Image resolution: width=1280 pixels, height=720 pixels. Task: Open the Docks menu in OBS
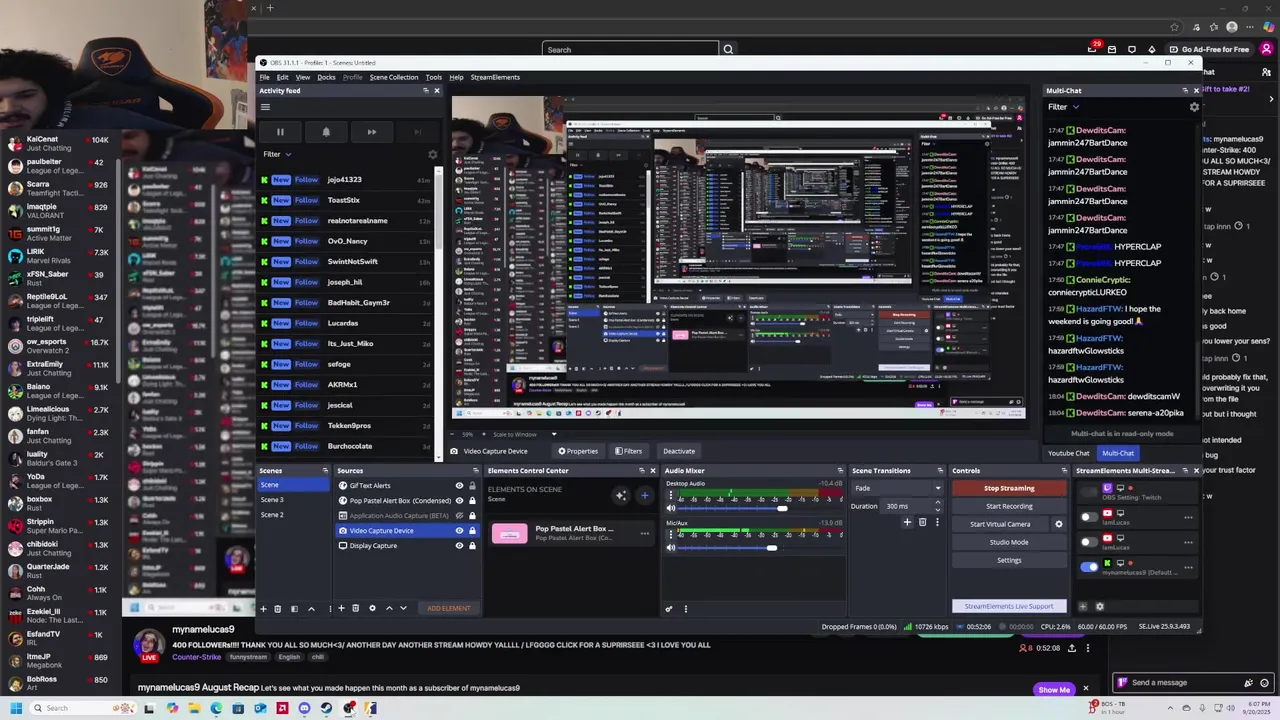[326, 77]
